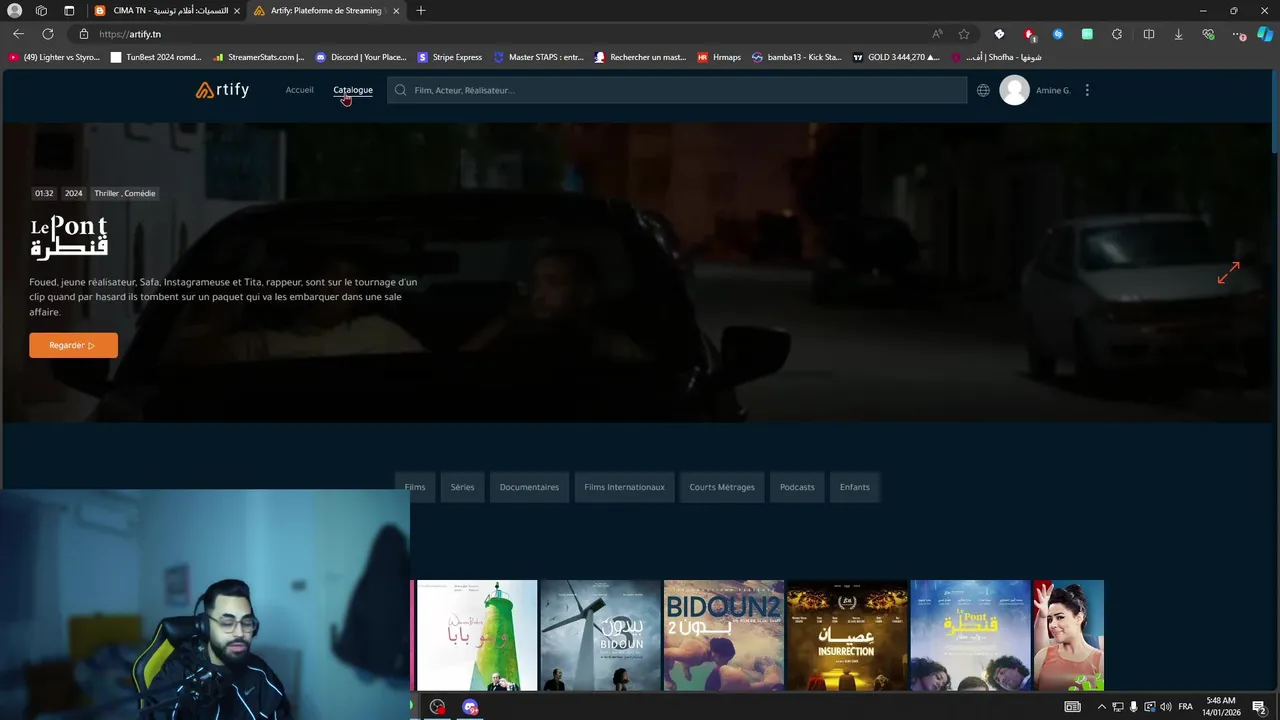Open Edge settings and more menu

click(x=1238, y=34)
